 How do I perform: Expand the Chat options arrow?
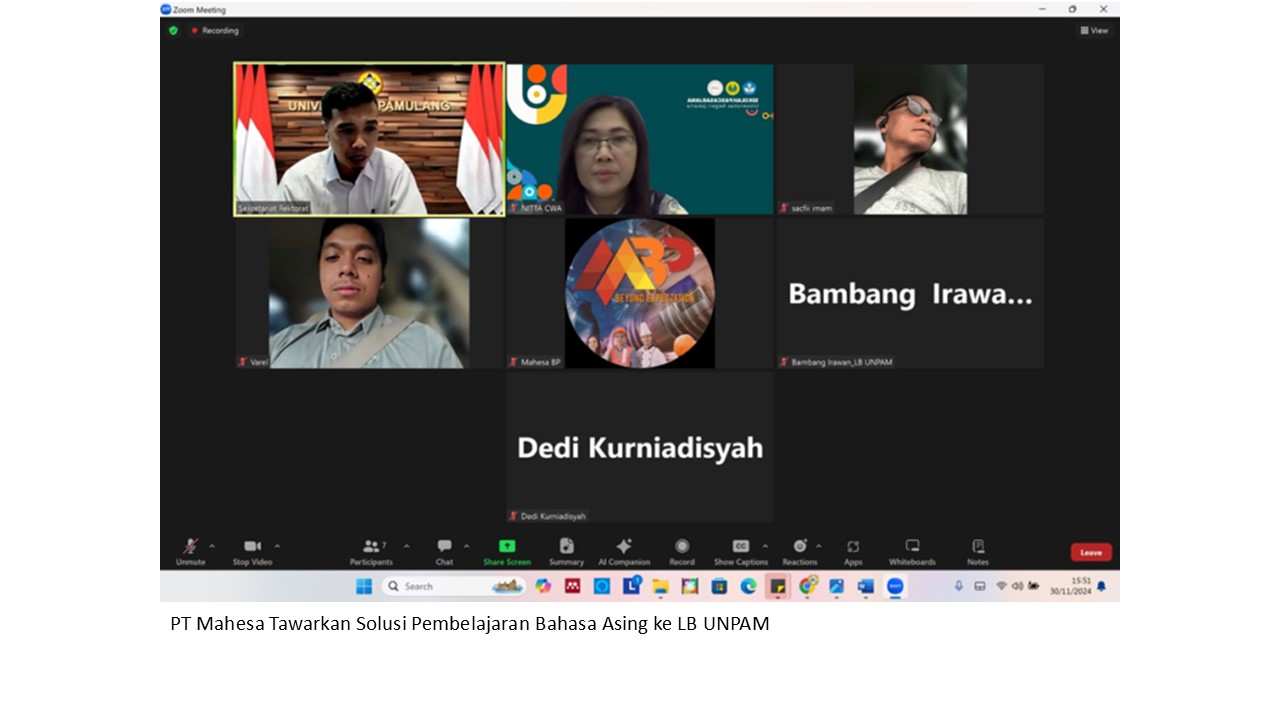[466, 546]
